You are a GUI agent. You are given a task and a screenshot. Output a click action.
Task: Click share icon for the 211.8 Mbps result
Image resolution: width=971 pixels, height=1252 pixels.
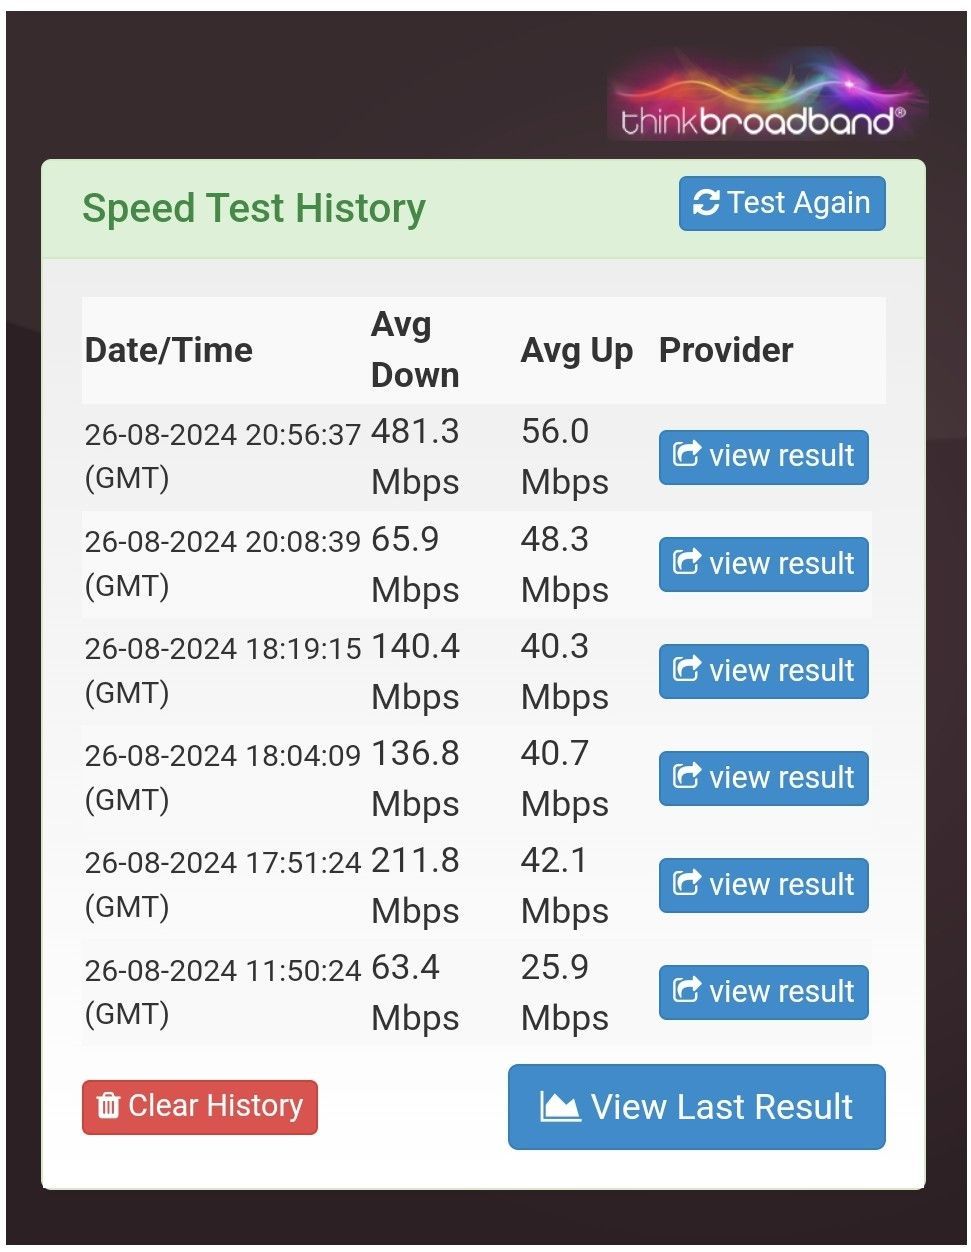686,884
